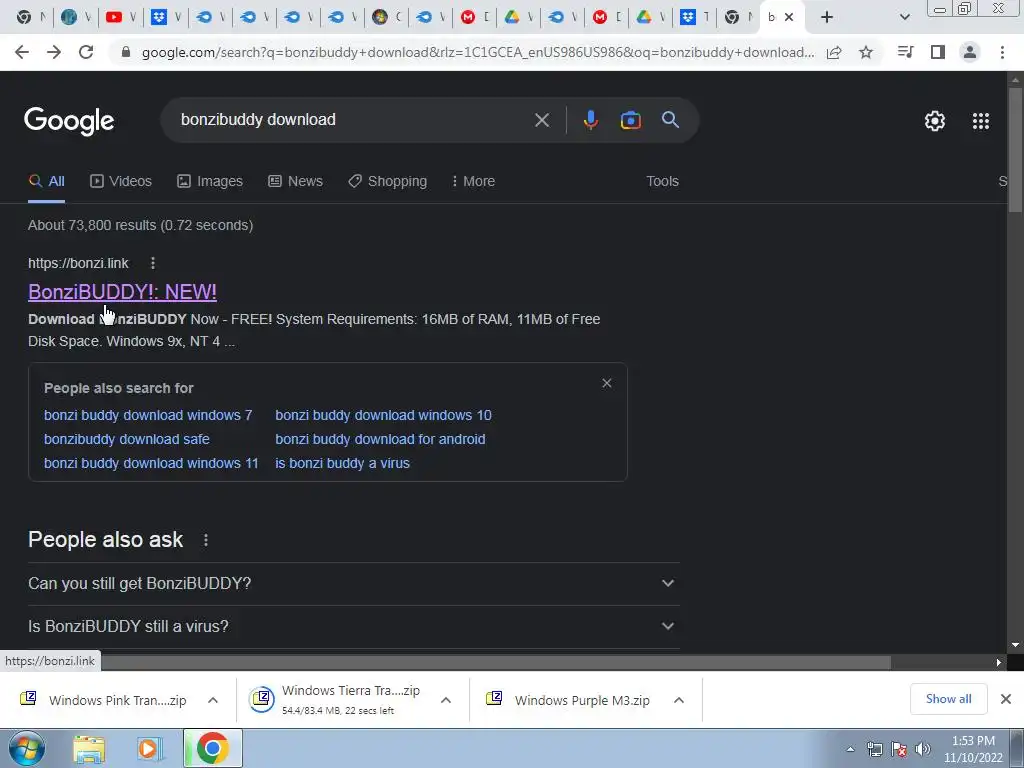Open the Google apps grid
The height and width of the screenshot is (768, 1024).
pos(981,121)
